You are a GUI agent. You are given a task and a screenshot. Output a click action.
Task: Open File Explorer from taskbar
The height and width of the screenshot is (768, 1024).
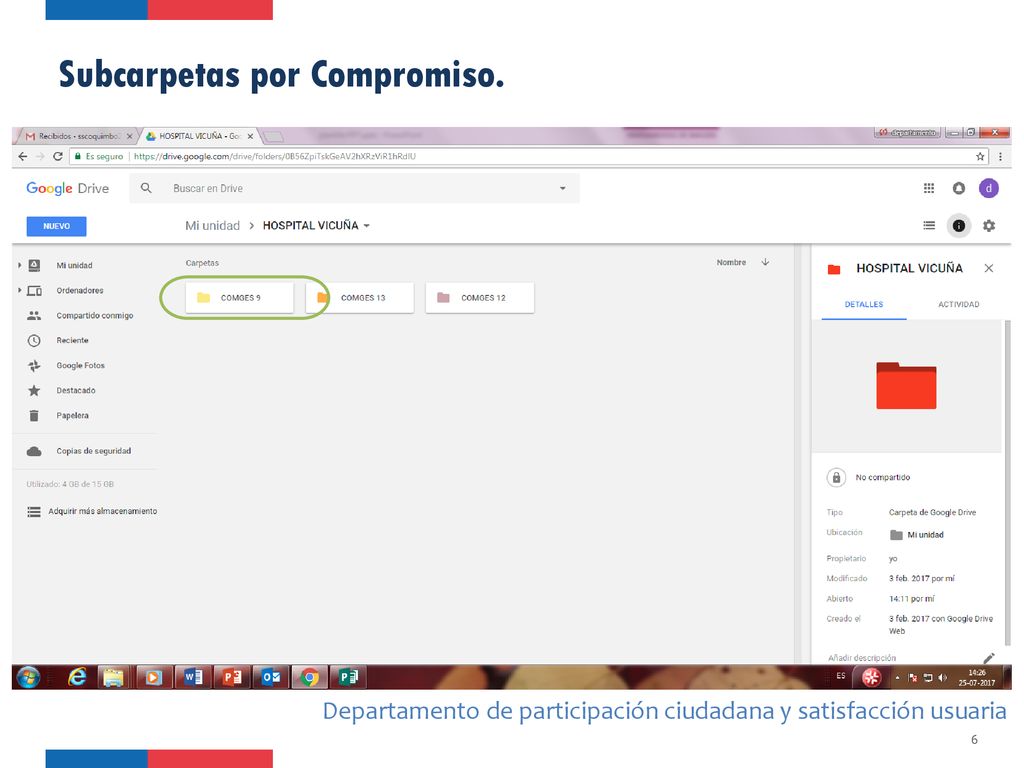click(114, 677)
